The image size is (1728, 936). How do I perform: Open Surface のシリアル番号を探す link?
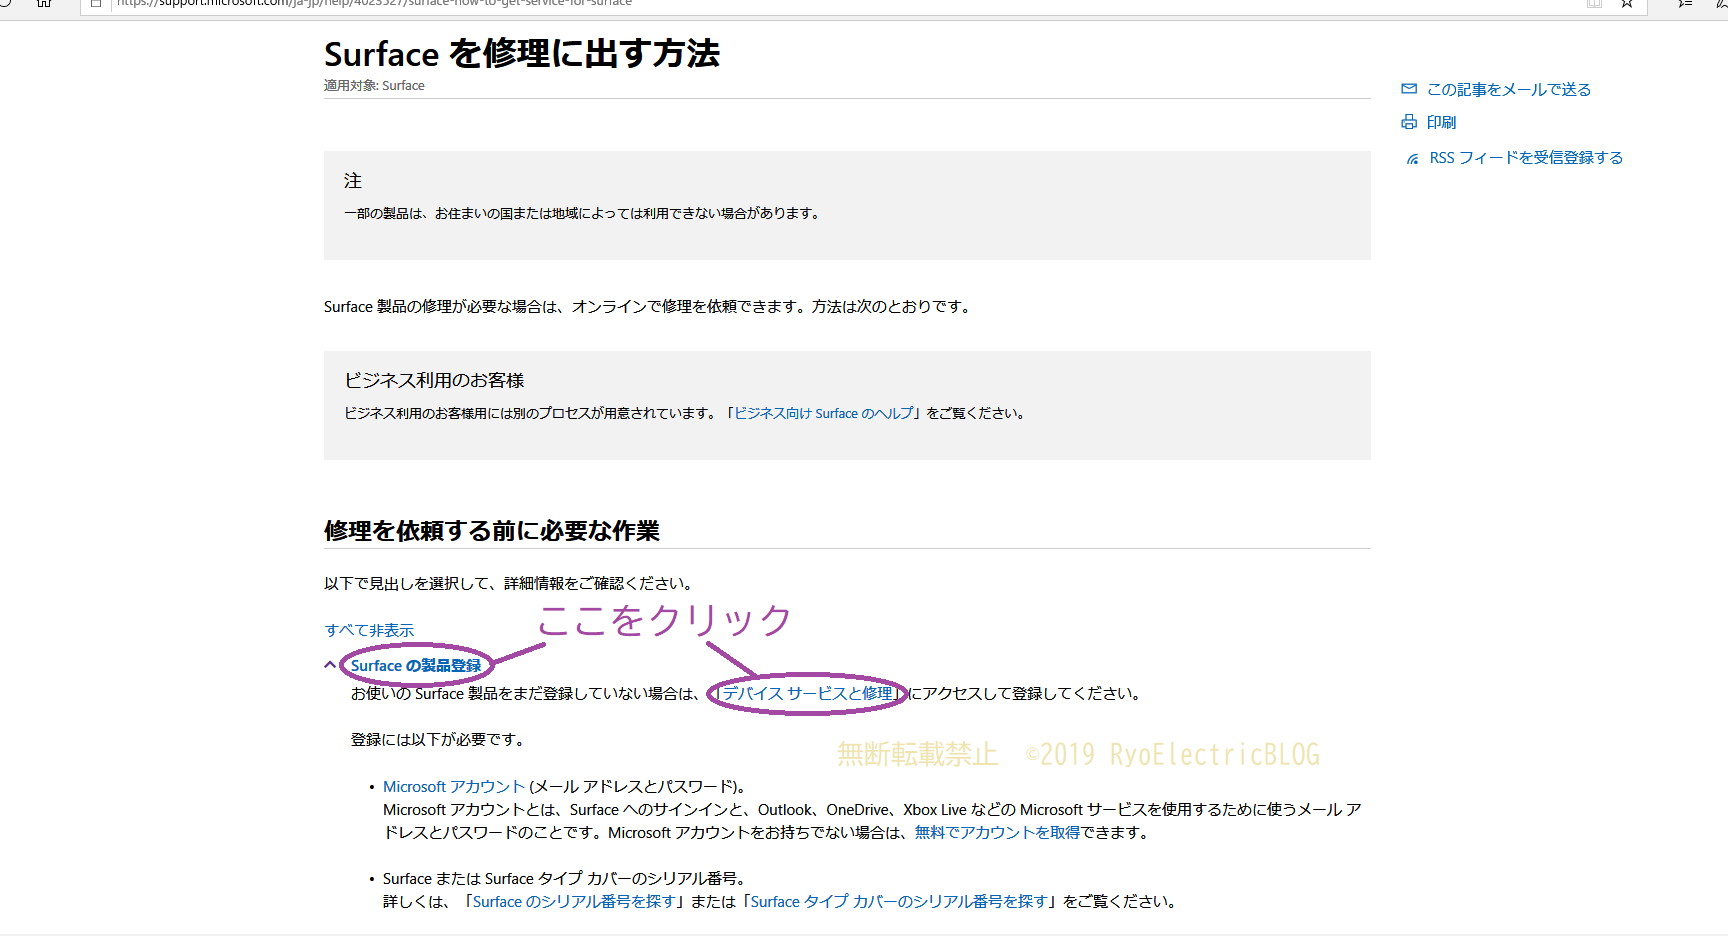[x=574, y=902]
